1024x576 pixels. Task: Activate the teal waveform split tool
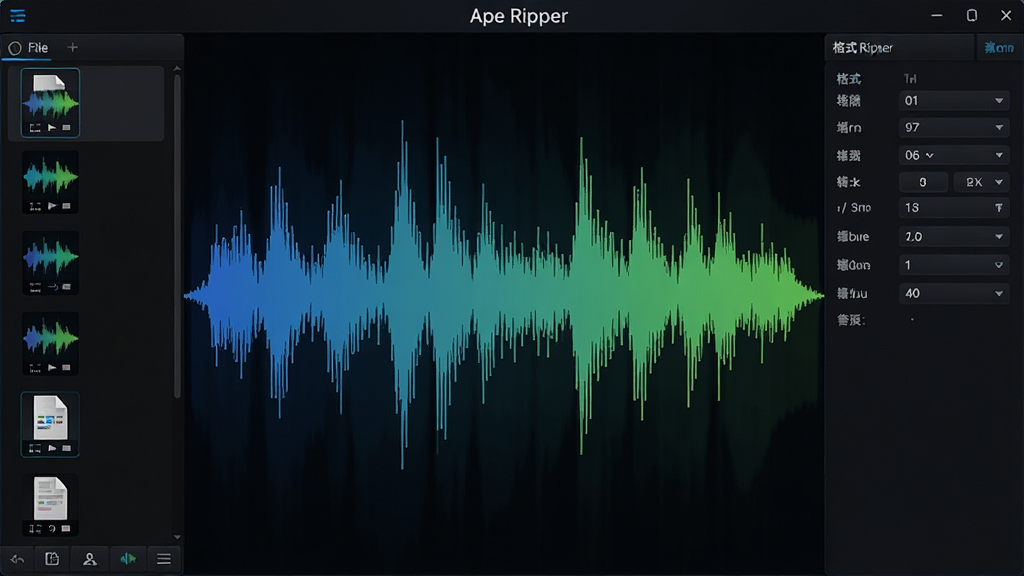pyautogui.click(x=127, y=559)
